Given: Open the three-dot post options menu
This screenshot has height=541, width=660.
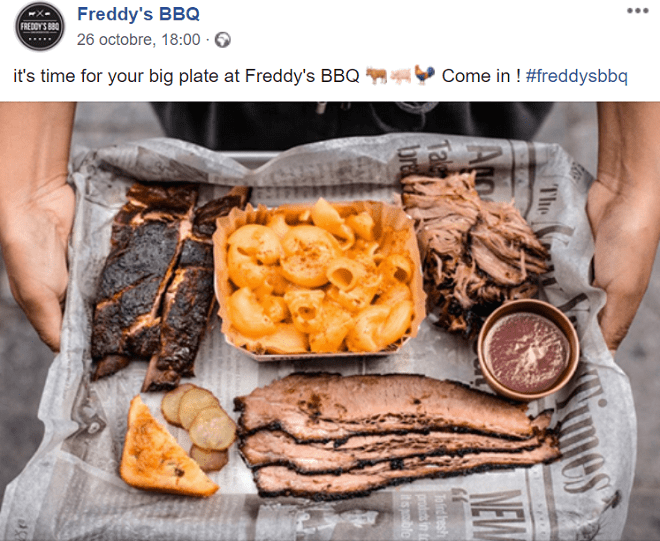Looking at the screenshot, I should [x=638, y=11].
